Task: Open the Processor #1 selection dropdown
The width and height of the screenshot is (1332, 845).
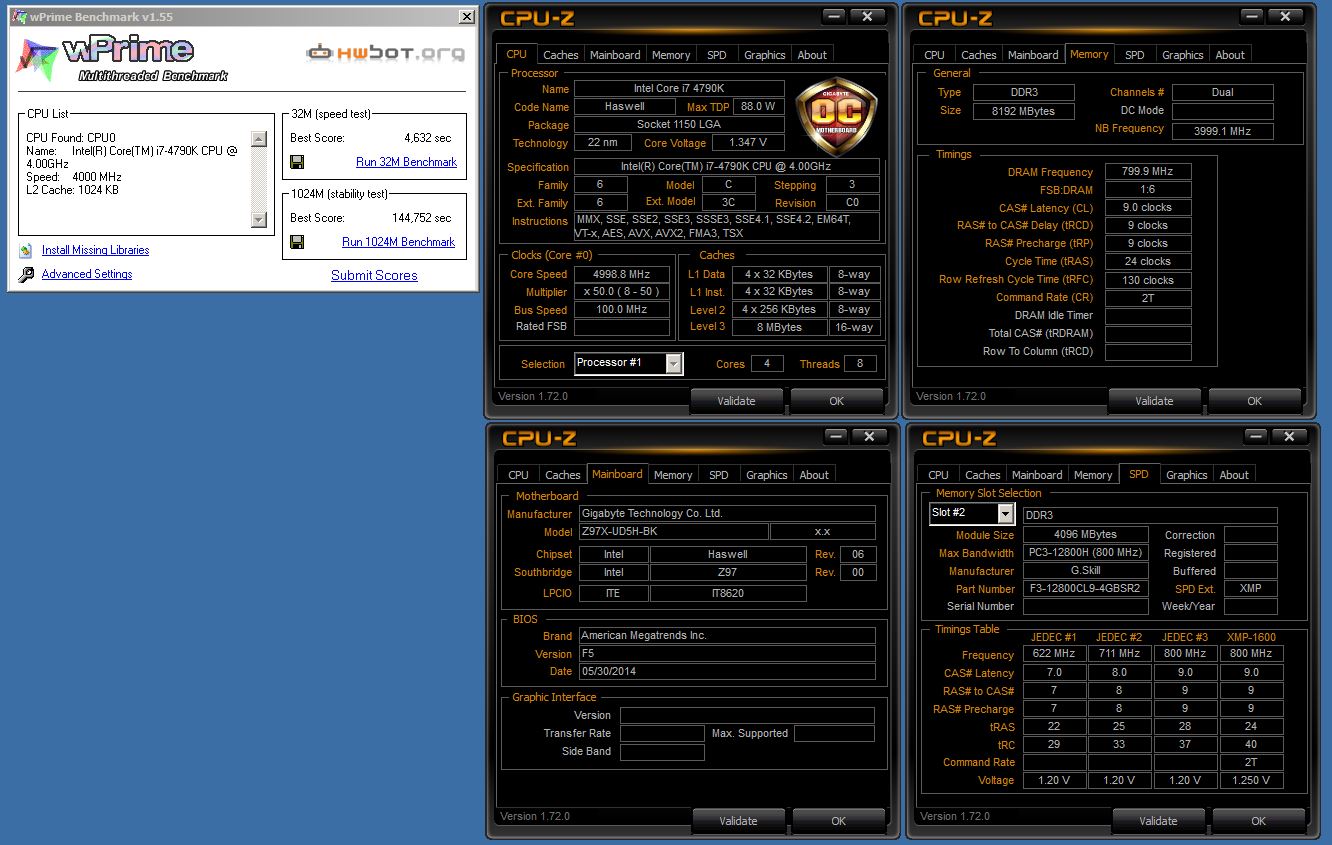Action: 674,364
